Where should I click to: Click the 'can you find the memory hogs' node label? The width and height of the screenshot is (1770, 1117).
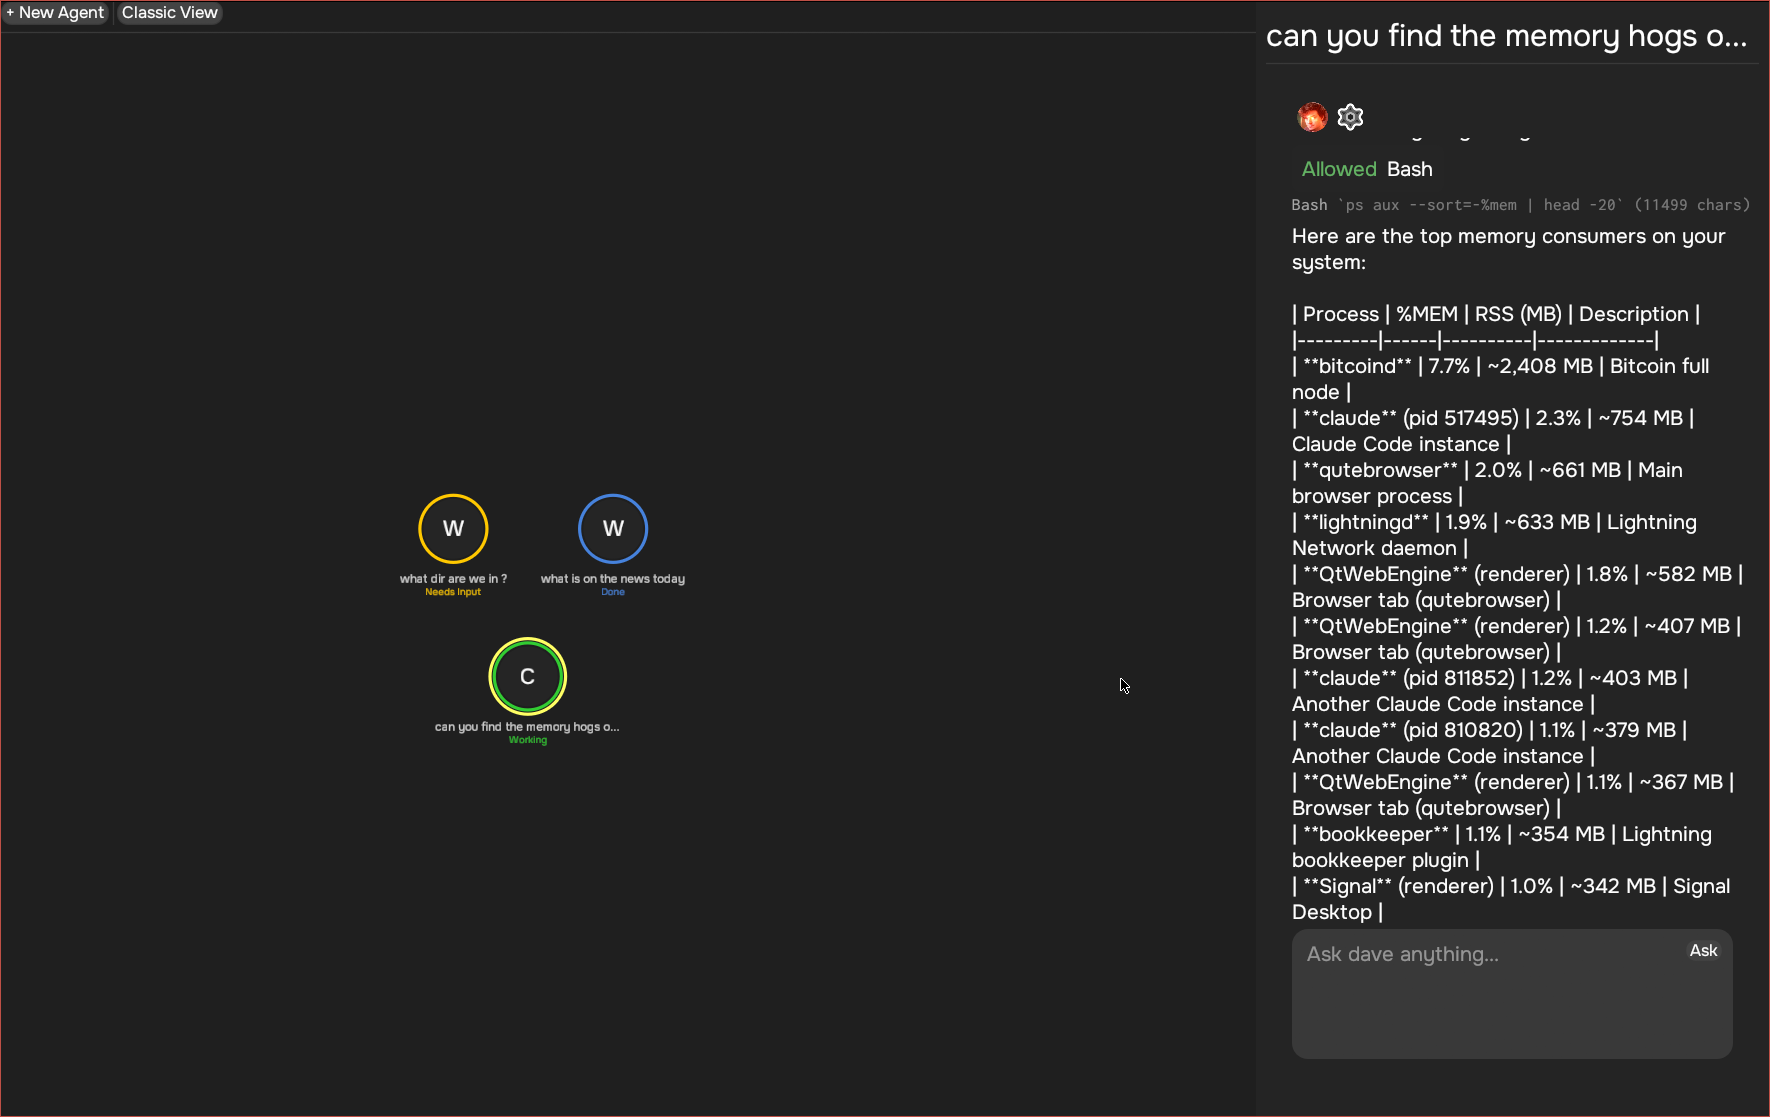(x=527, y=727)
